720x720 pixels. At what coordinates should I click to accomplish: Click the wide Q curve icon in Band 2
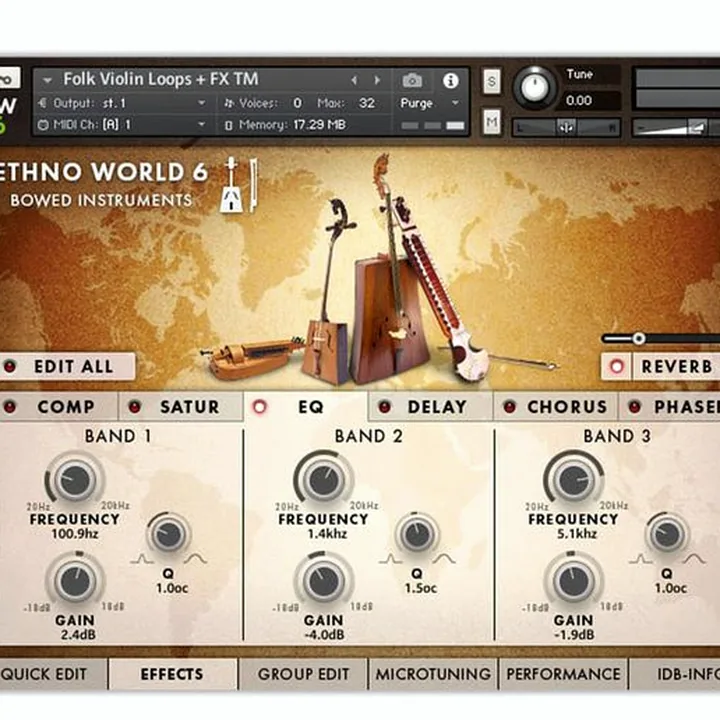(x=444, y=559)
